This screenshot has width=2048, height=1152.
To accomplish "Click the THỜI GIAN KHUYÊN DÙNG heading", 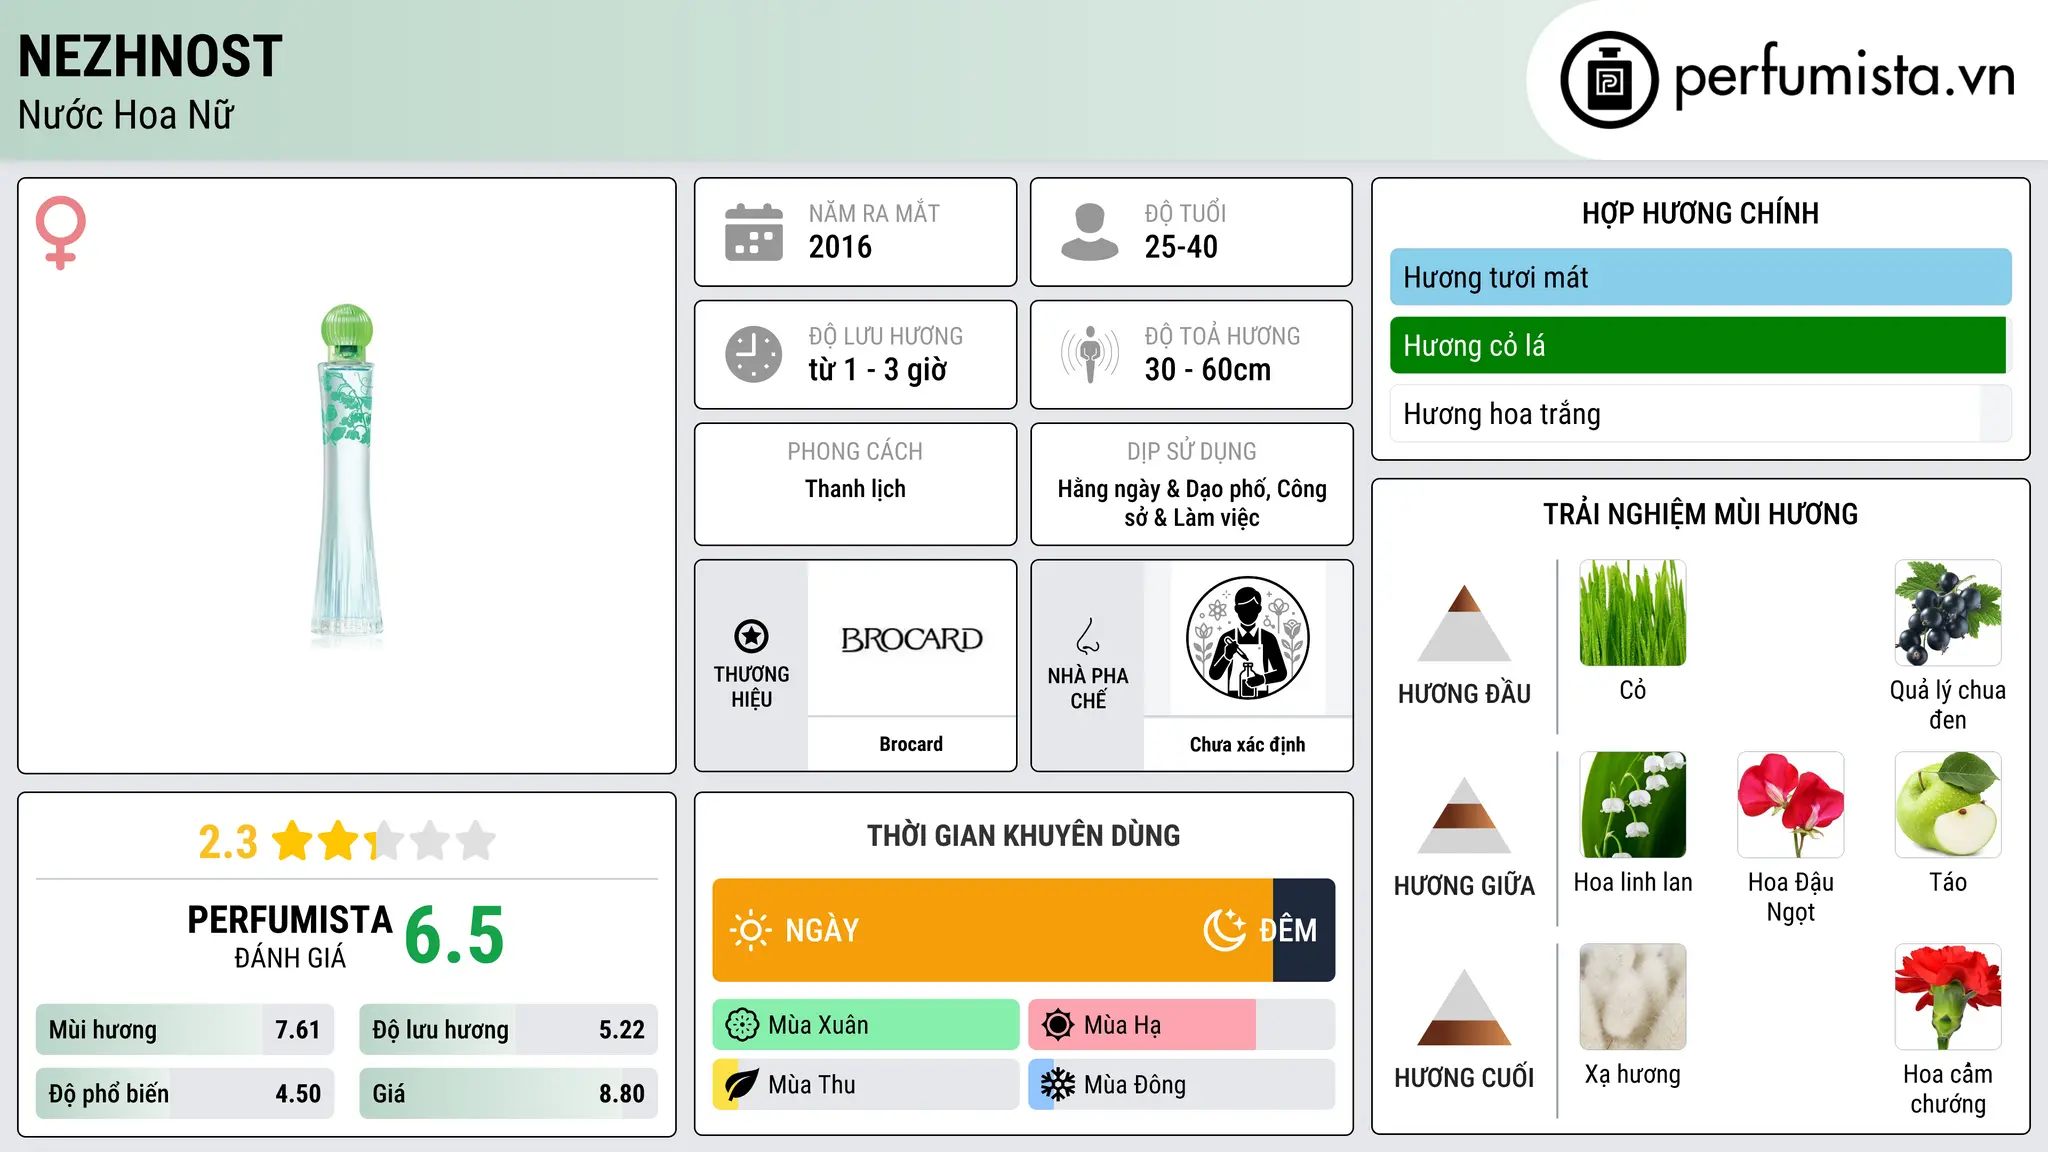I will pos(1023,835).
